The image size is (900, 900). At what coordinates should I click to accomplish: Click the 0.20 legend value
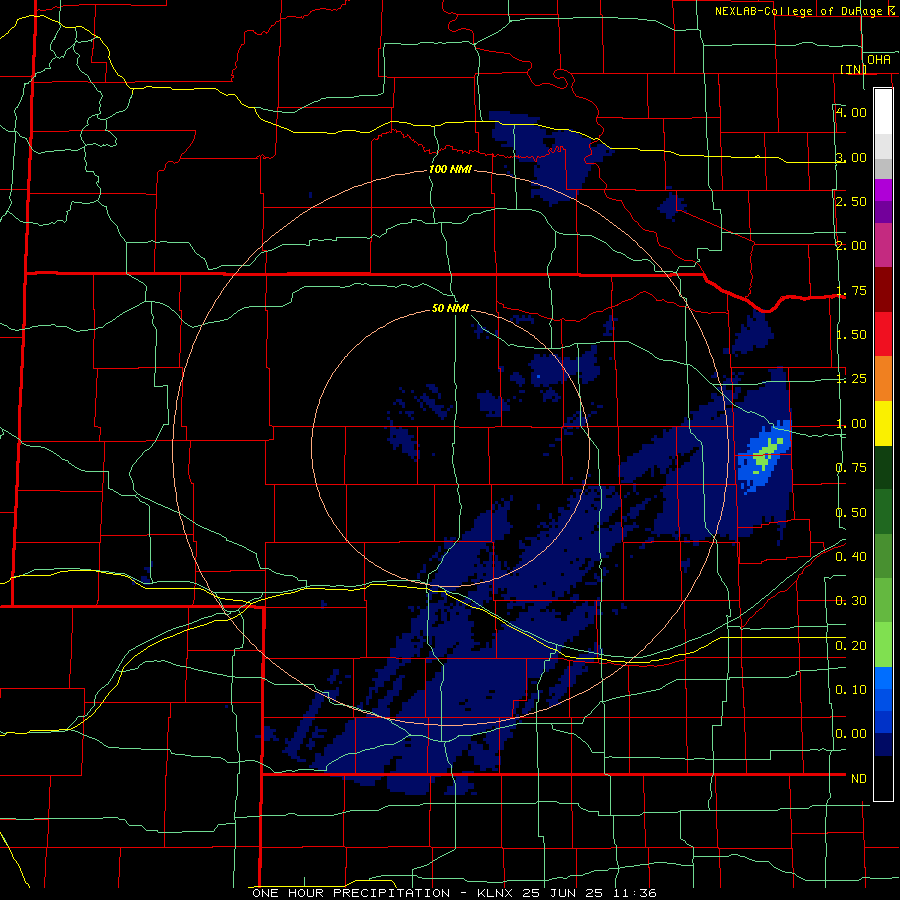point(851,646)
